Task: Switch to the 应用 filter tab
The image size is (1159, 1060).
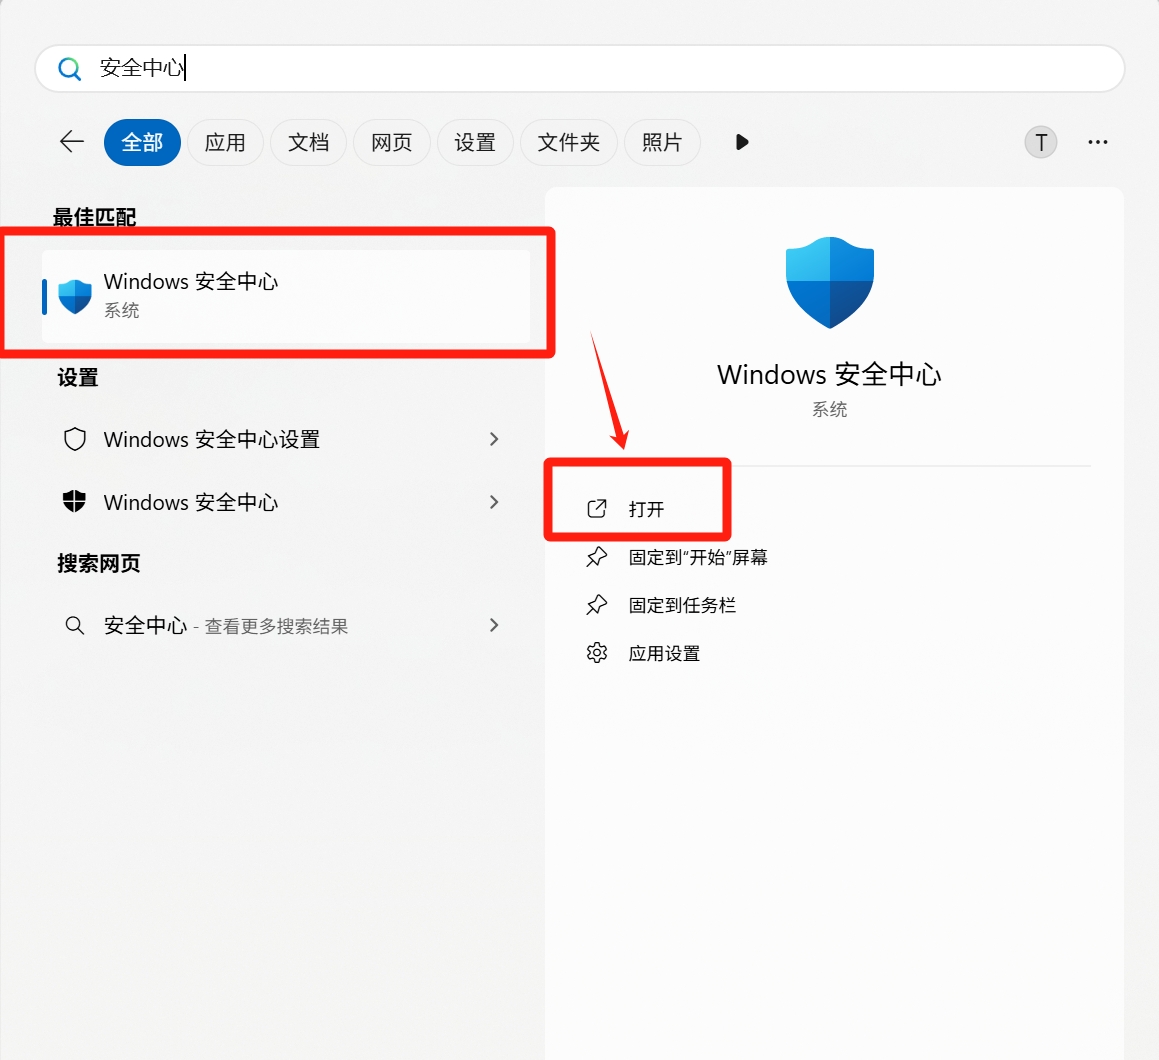Action: pos(225,142)
